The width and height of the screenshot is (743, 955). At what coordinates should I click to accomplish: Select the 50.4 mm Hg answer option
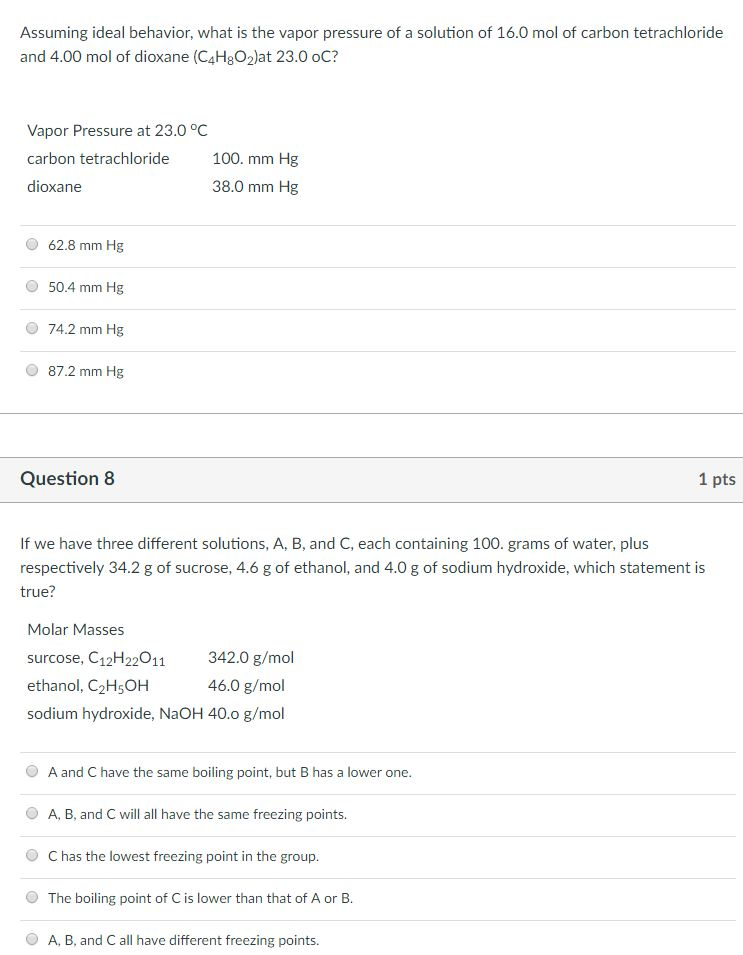click(32, 286)
